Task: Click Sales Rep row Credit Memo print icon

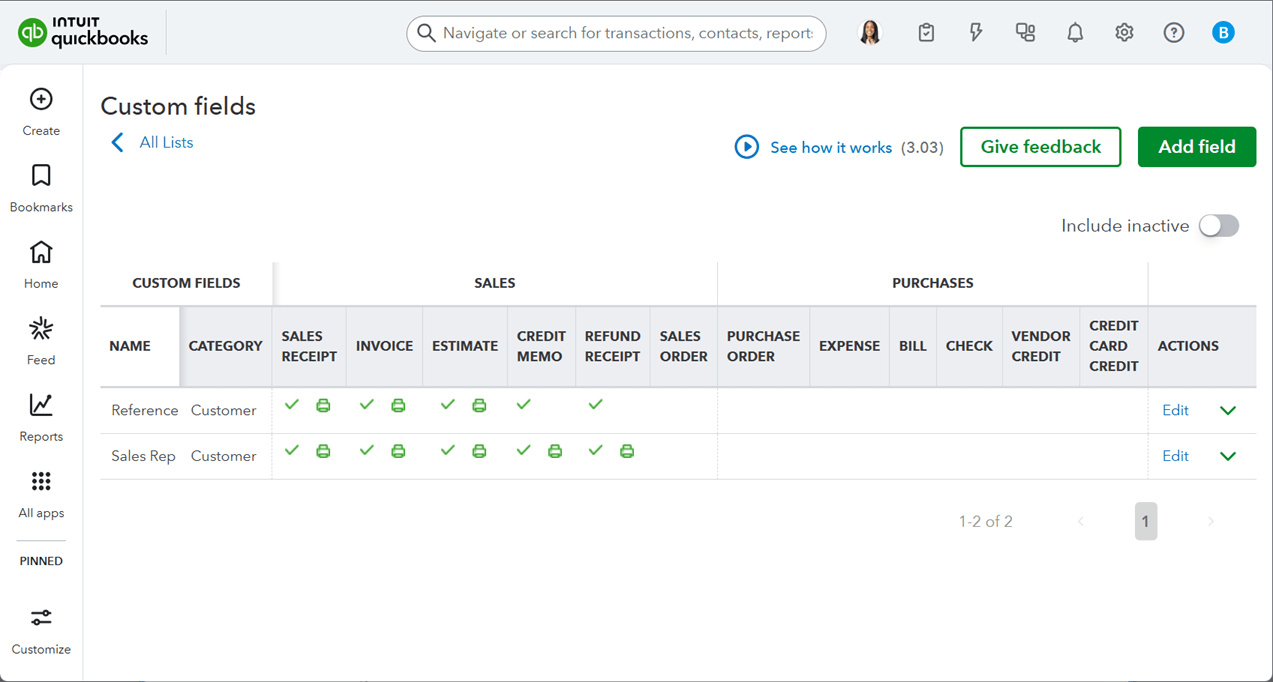Action: pos(555,451)
